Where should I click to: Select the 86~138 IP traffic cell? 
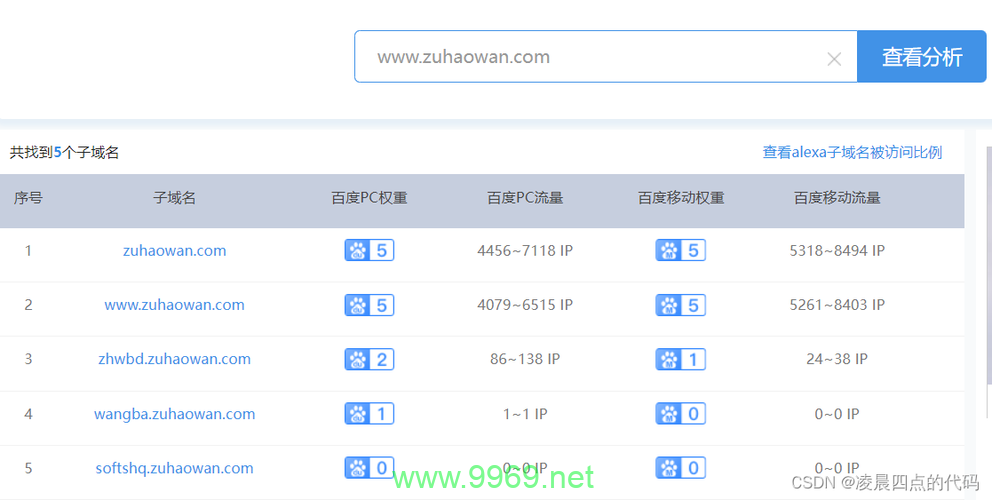525,359
